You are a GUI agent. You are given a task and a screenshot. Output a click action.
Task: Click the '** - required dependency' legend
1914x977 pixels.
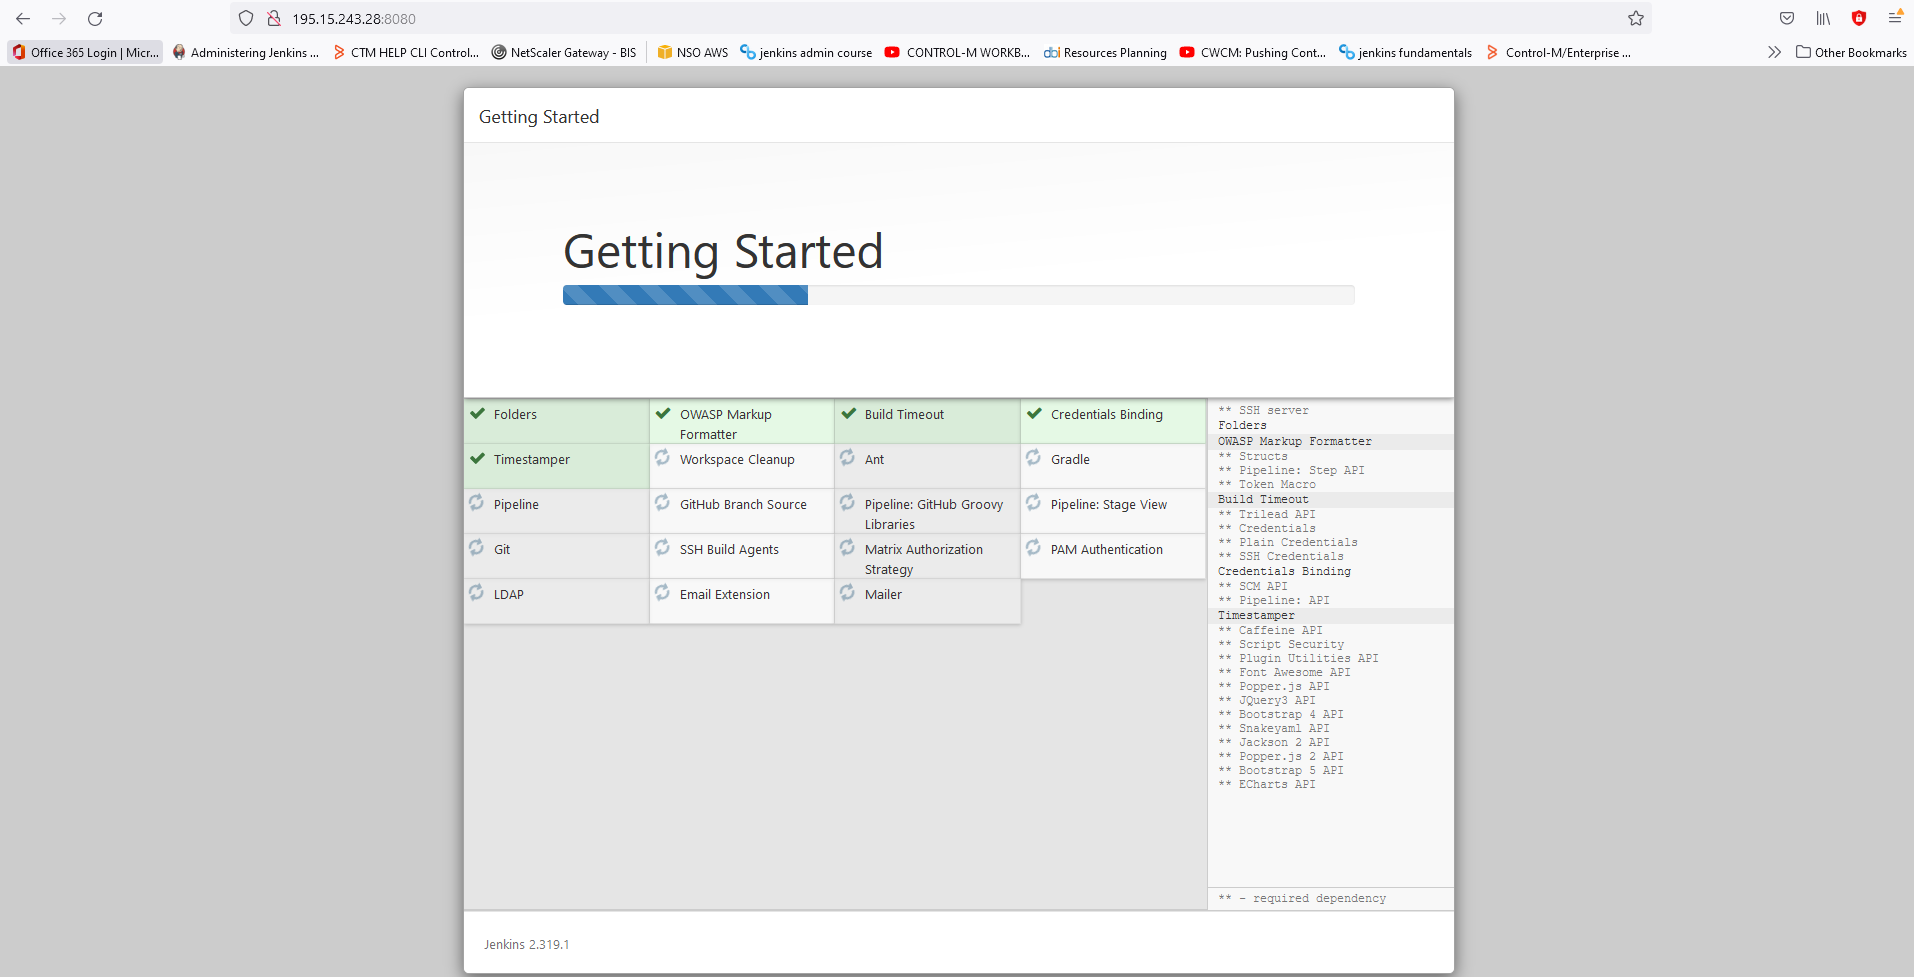pos(1302,898)
